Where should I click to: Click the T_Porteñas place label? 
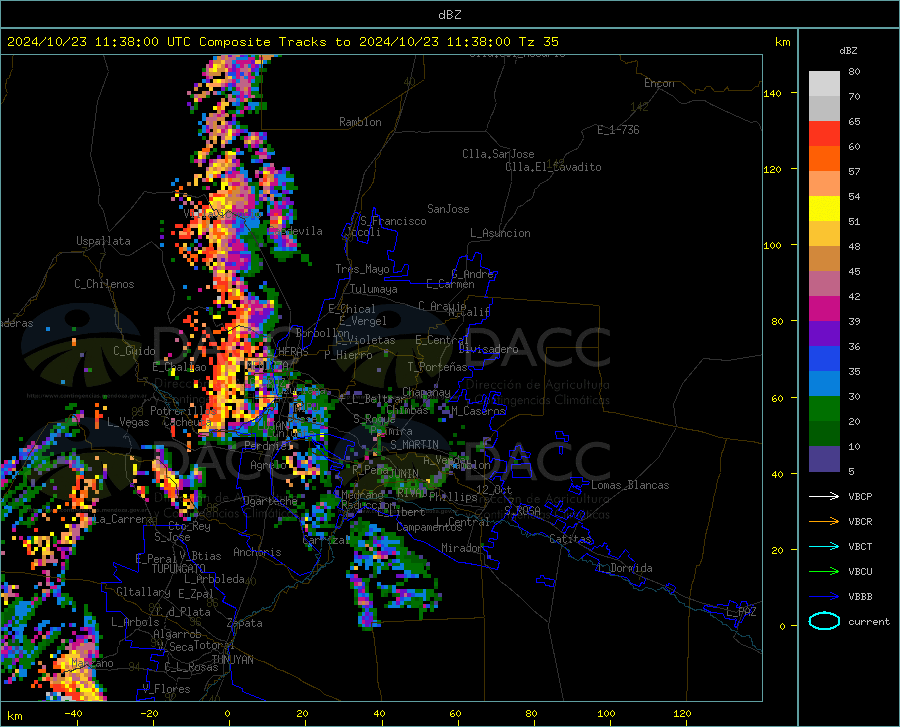click(437, 367)
